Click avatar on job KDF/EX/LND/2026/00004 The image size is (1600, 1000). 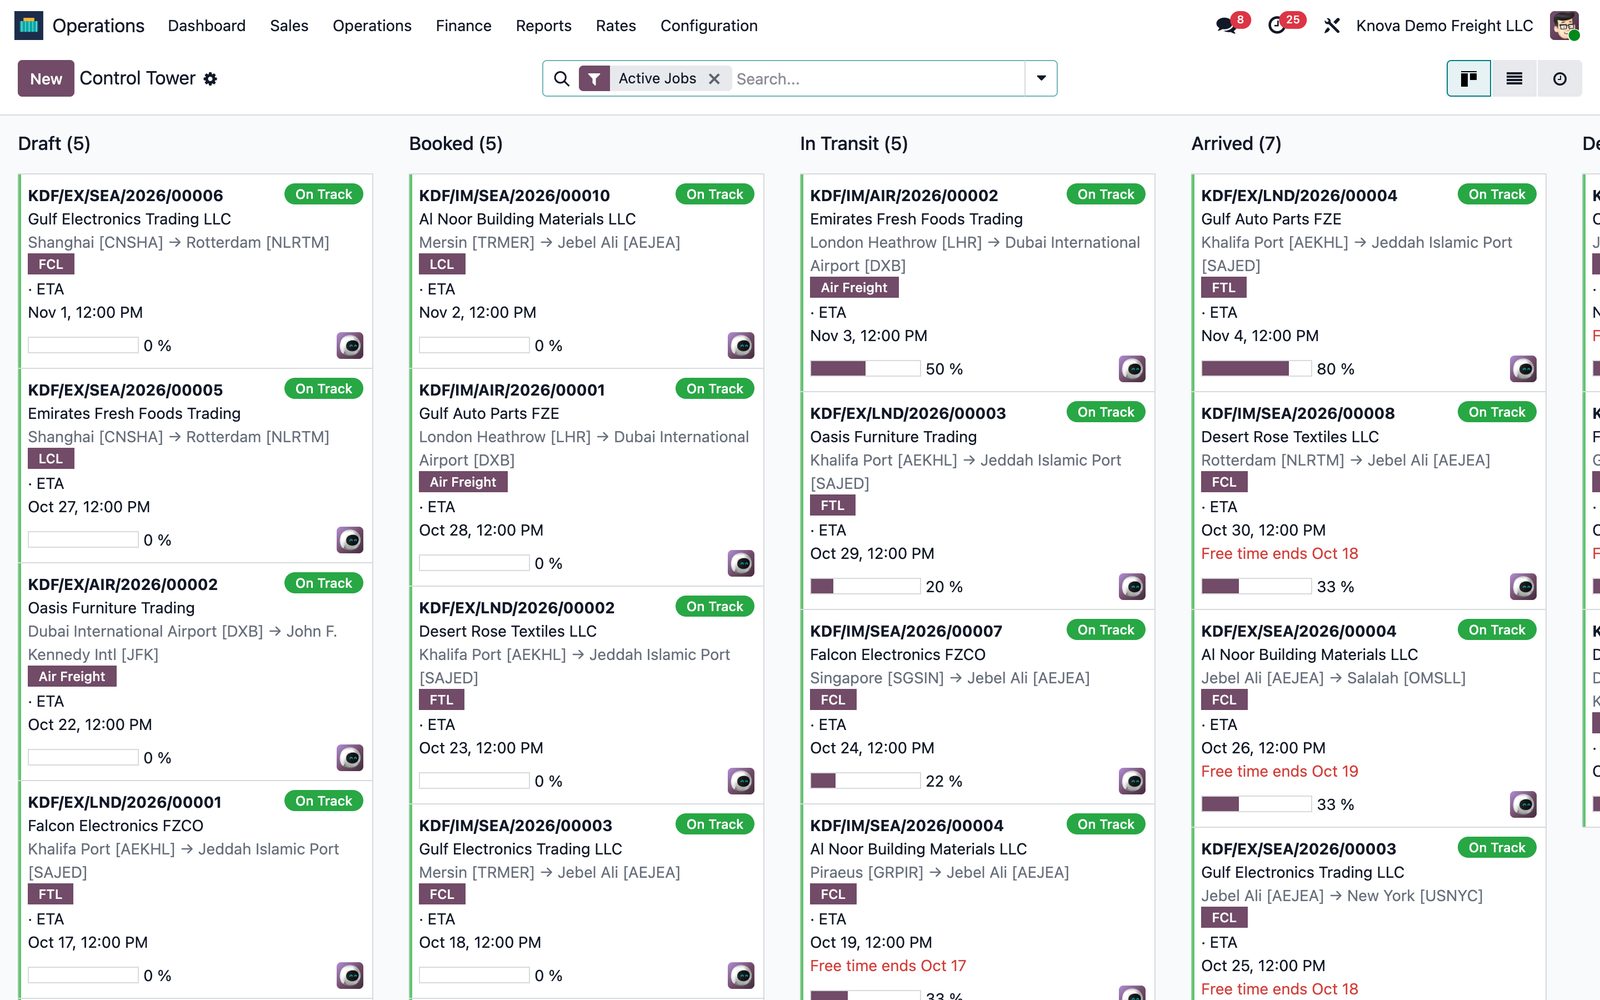pos(1523,369)
